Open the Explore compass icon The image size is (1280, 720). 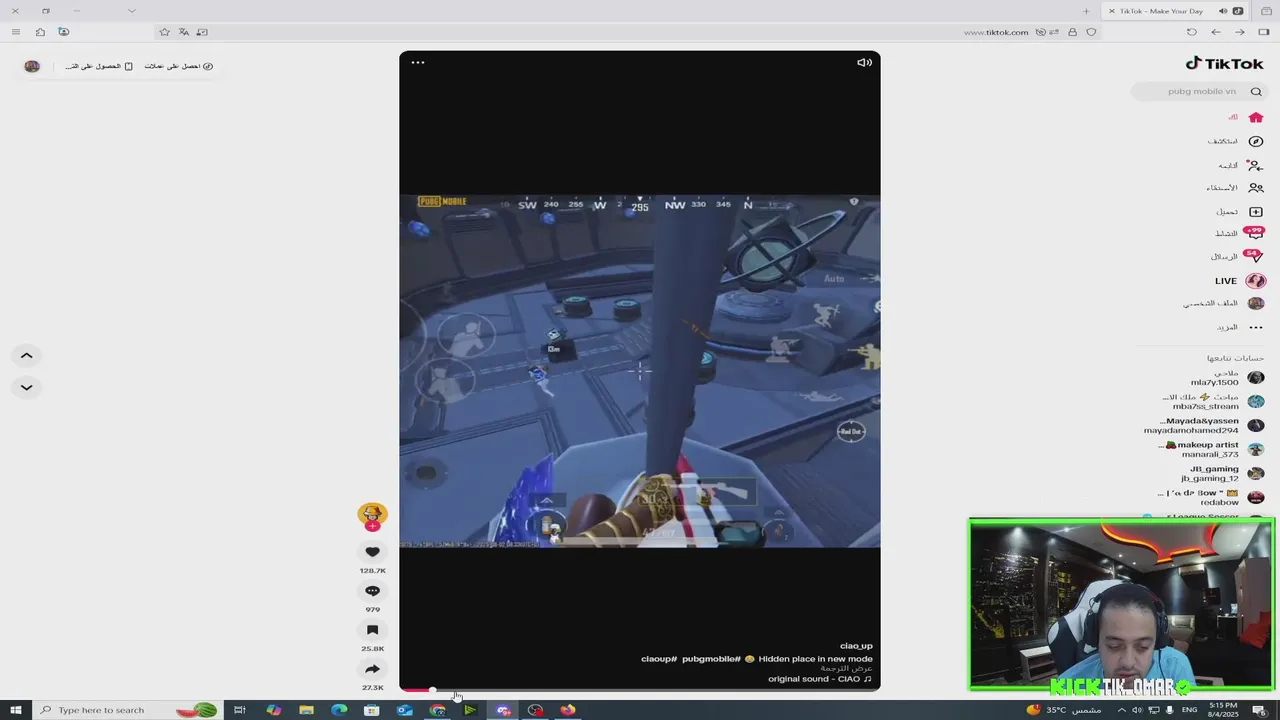pos(1237,141)
